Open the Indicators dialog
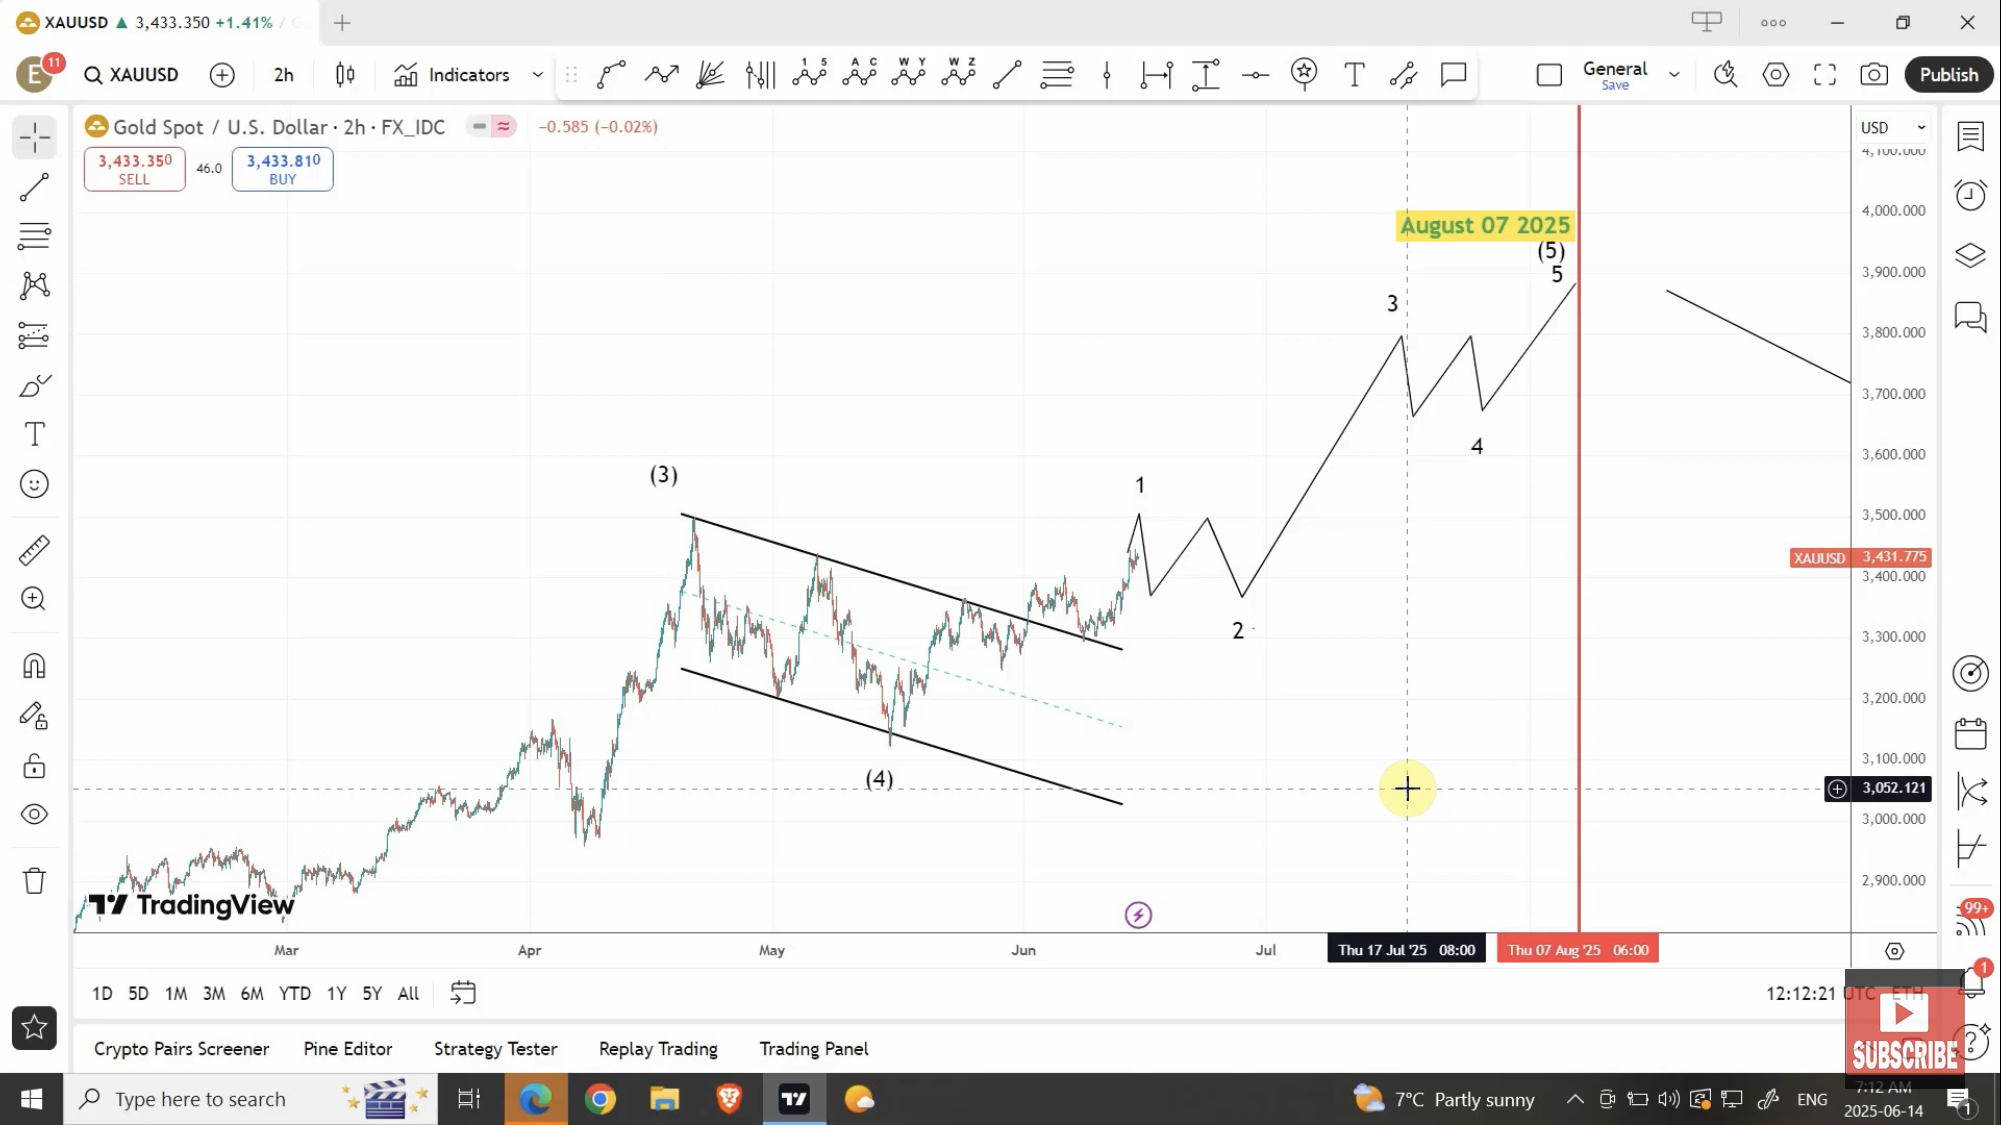2001x1125 pixels. tap(452, 75)
